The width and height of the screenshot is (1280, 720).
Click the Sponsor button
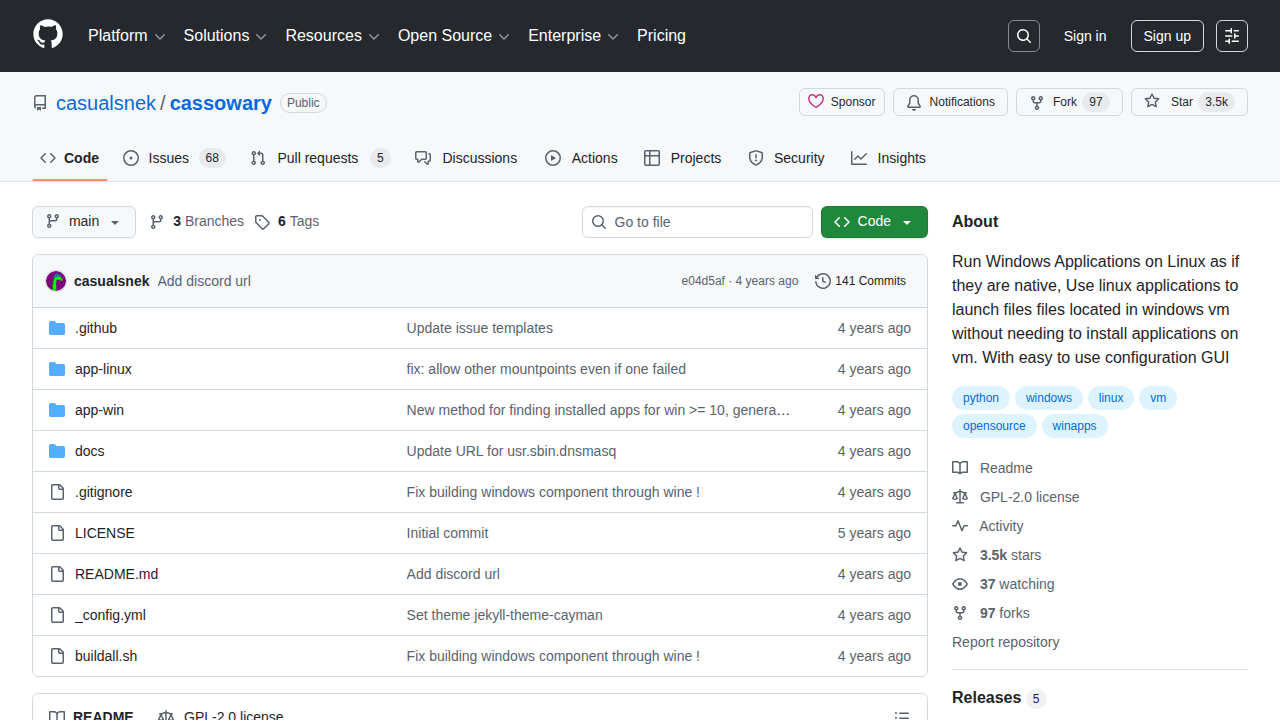point(841,101)
